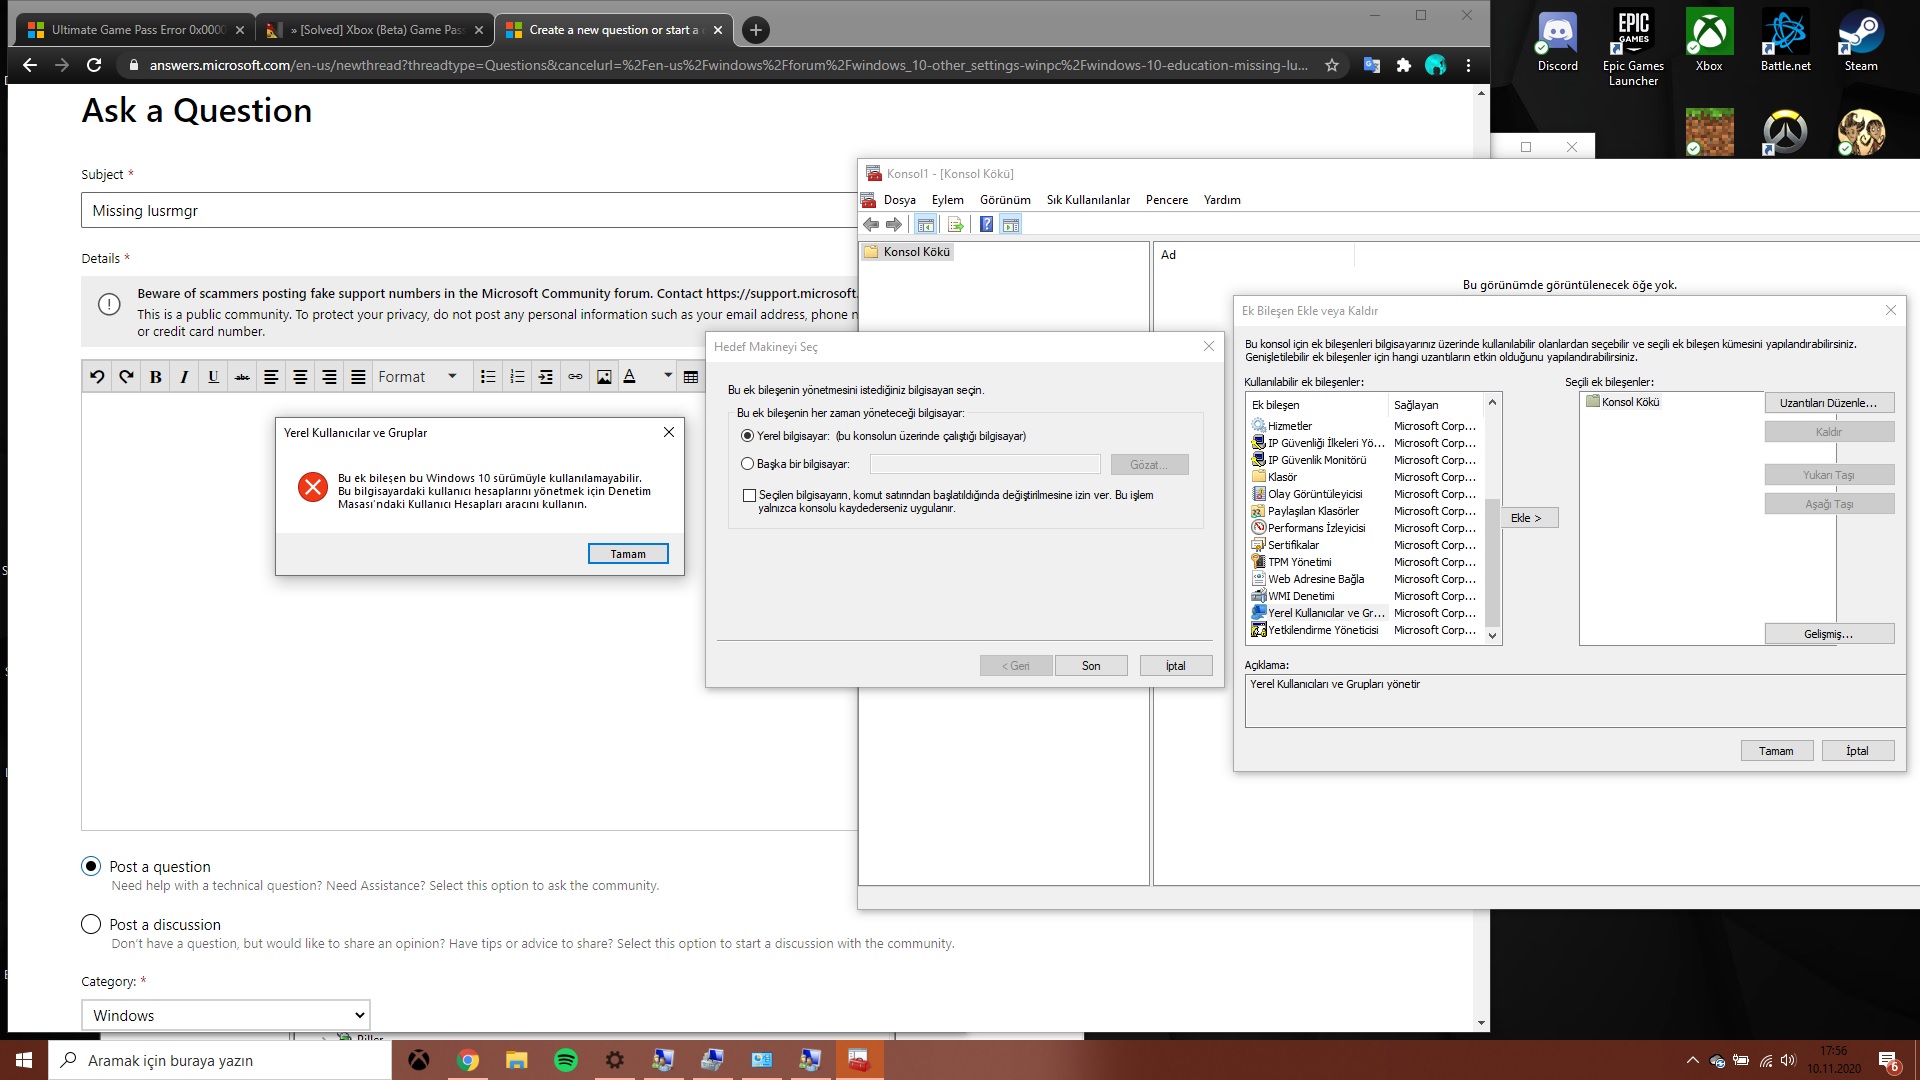This screenshot has width=1920, height=1080.
Task: Click the Yerel Kullanıcılar ve Gruplar snap-in icon
Action: [1259, 612]
